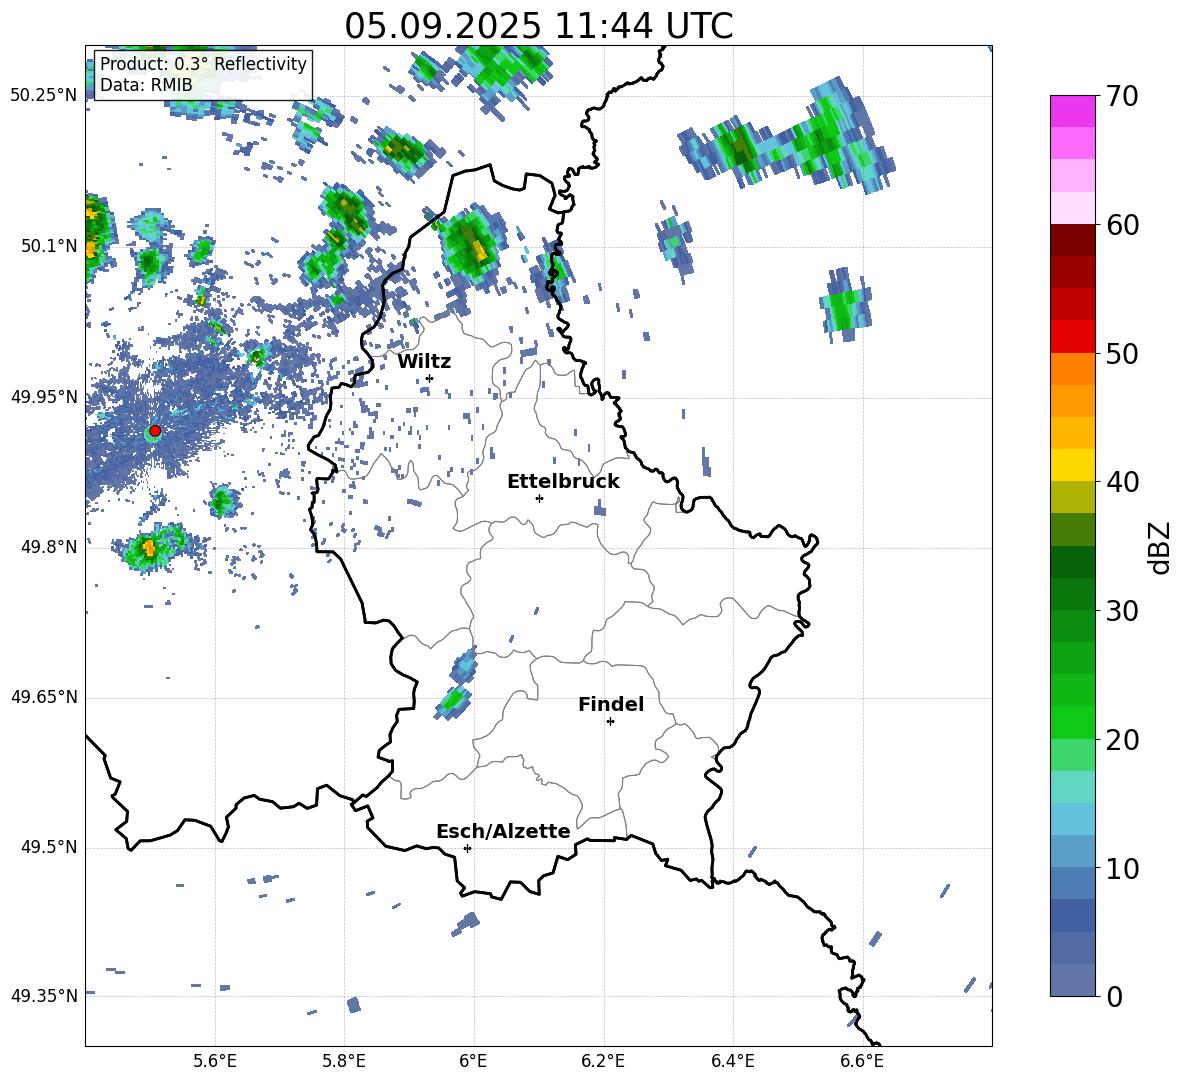Click the Findel station cross marker
This screenshot has width=1184, height=1081.
610,722
